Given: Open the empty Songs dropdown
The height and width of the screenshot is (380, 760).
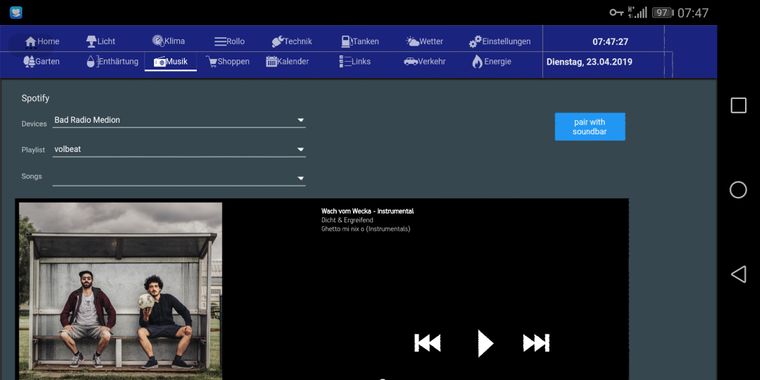Looking at the screenshot, I should pyautogui.click(x=179, y=178).
